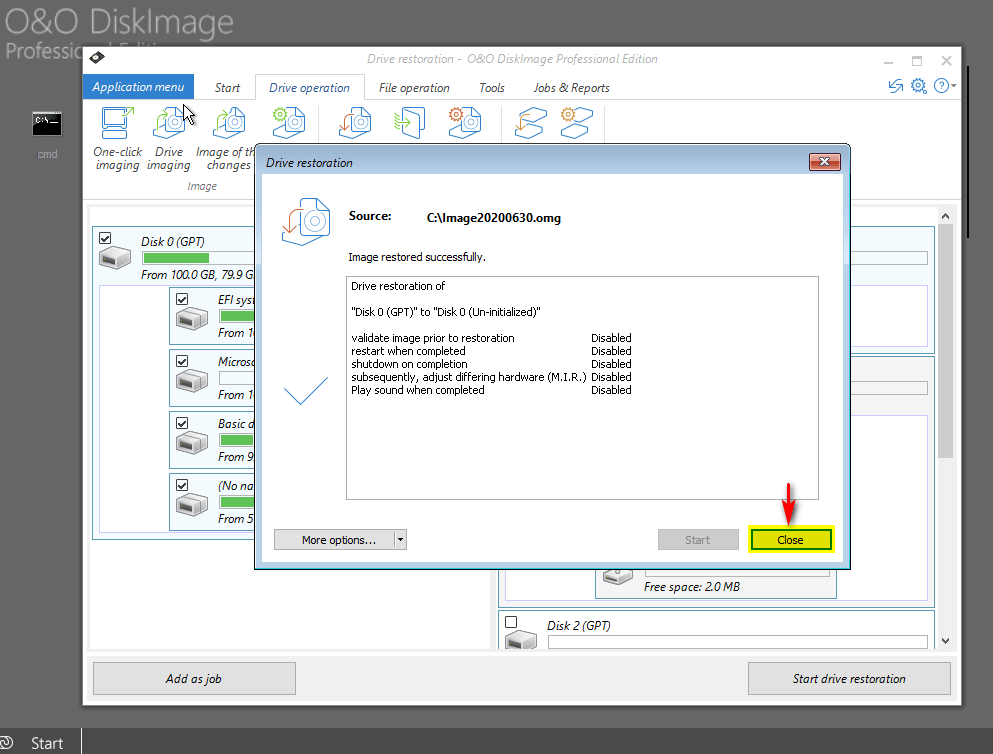Uncheck the EFI system partition checkbox
This screenshot has width=993, height=754.
click(x=182, y=299)
